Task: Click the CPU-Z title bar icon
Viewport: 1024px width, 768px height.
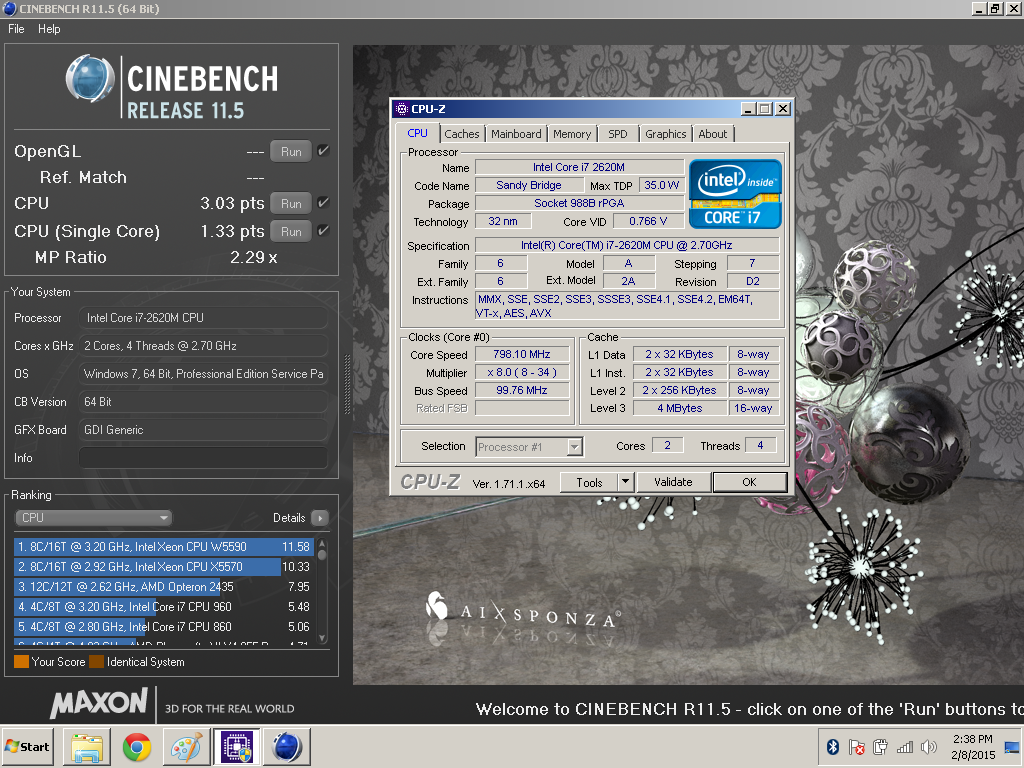Action: [x=402, y=109]
